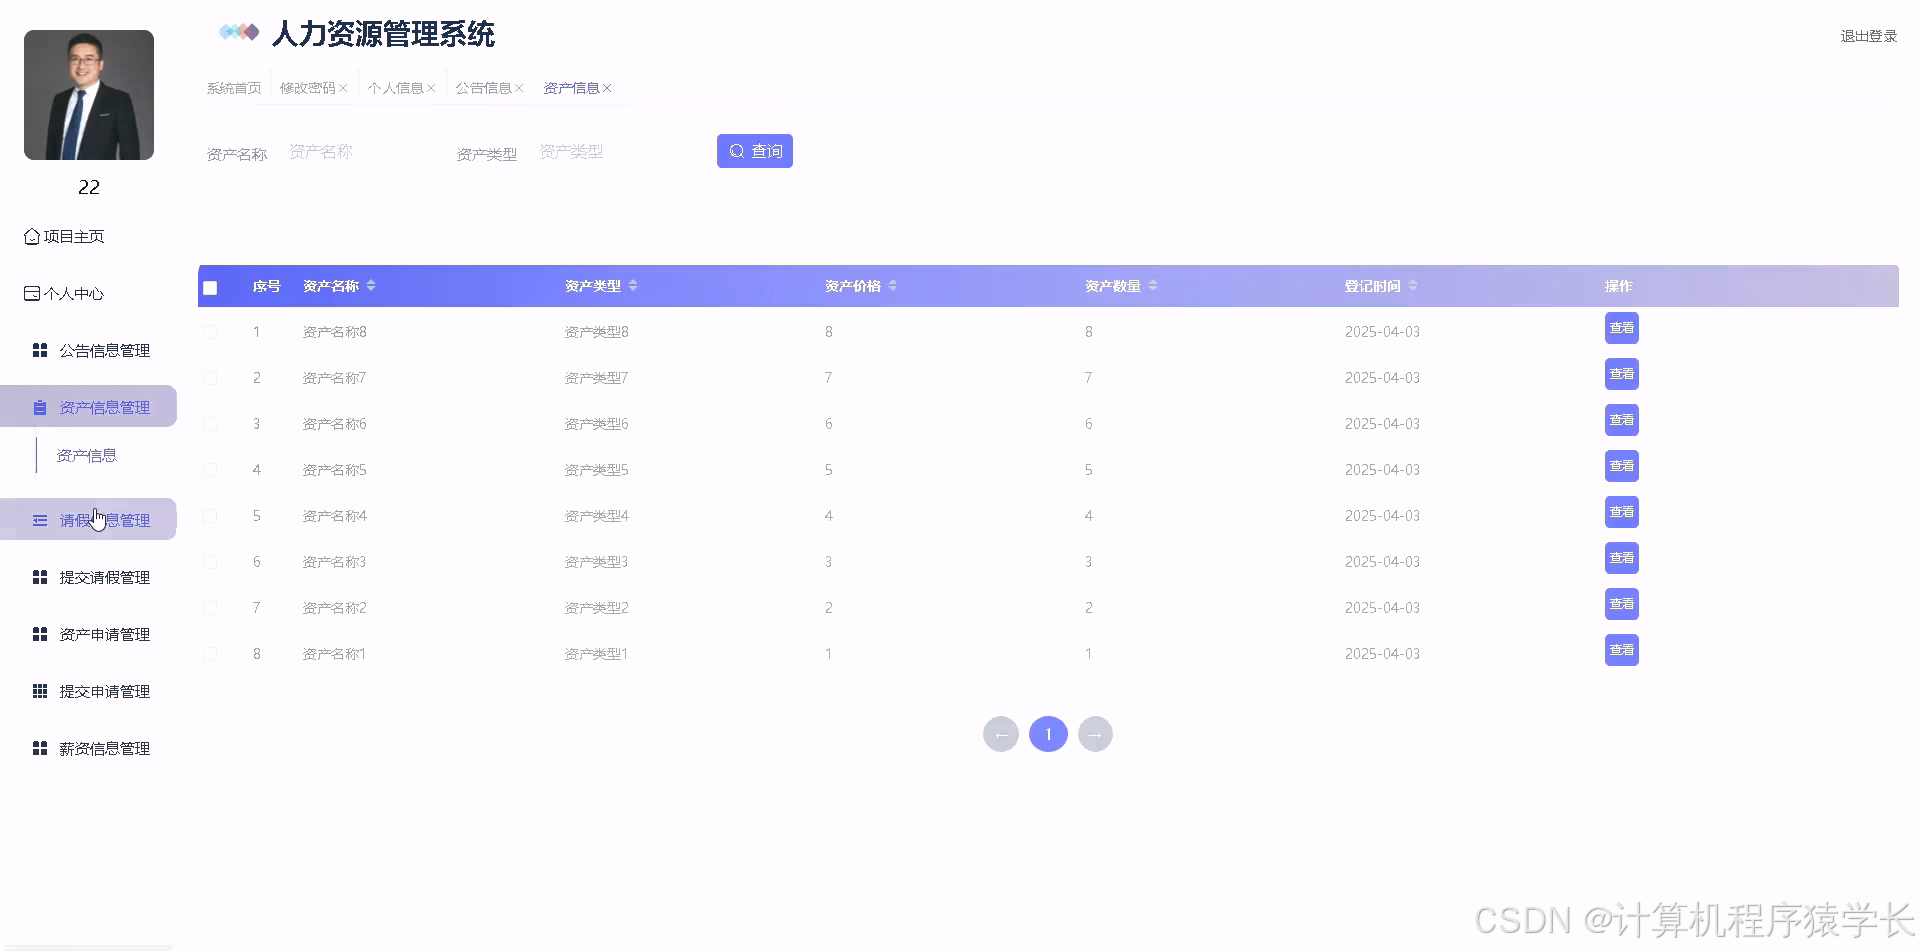This screenshot has width=1920, height=952.
Task: Select the 资产申请管理 sidebar icon
Action: (40, 634)
